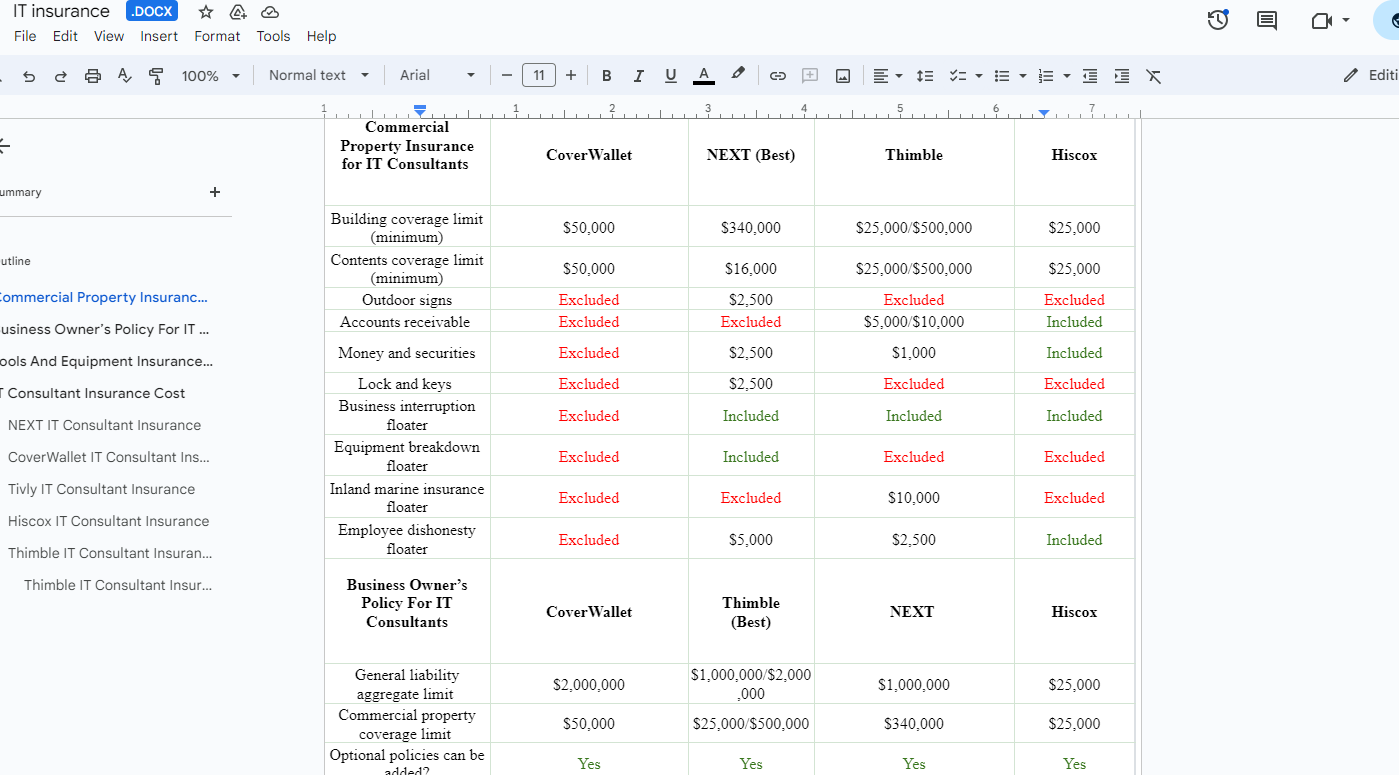This screenshot has width=1399, height=775.
Task: Toggle bold formatting
Action: tap(606, 76)
